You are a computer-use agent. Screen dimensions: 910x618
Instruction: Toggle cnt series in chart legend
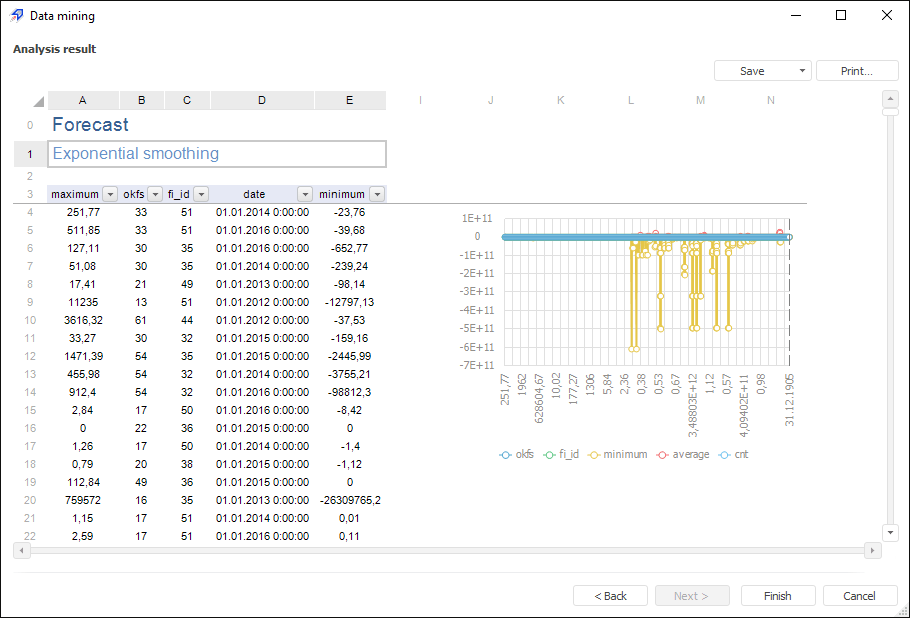[x=733, y=454]
